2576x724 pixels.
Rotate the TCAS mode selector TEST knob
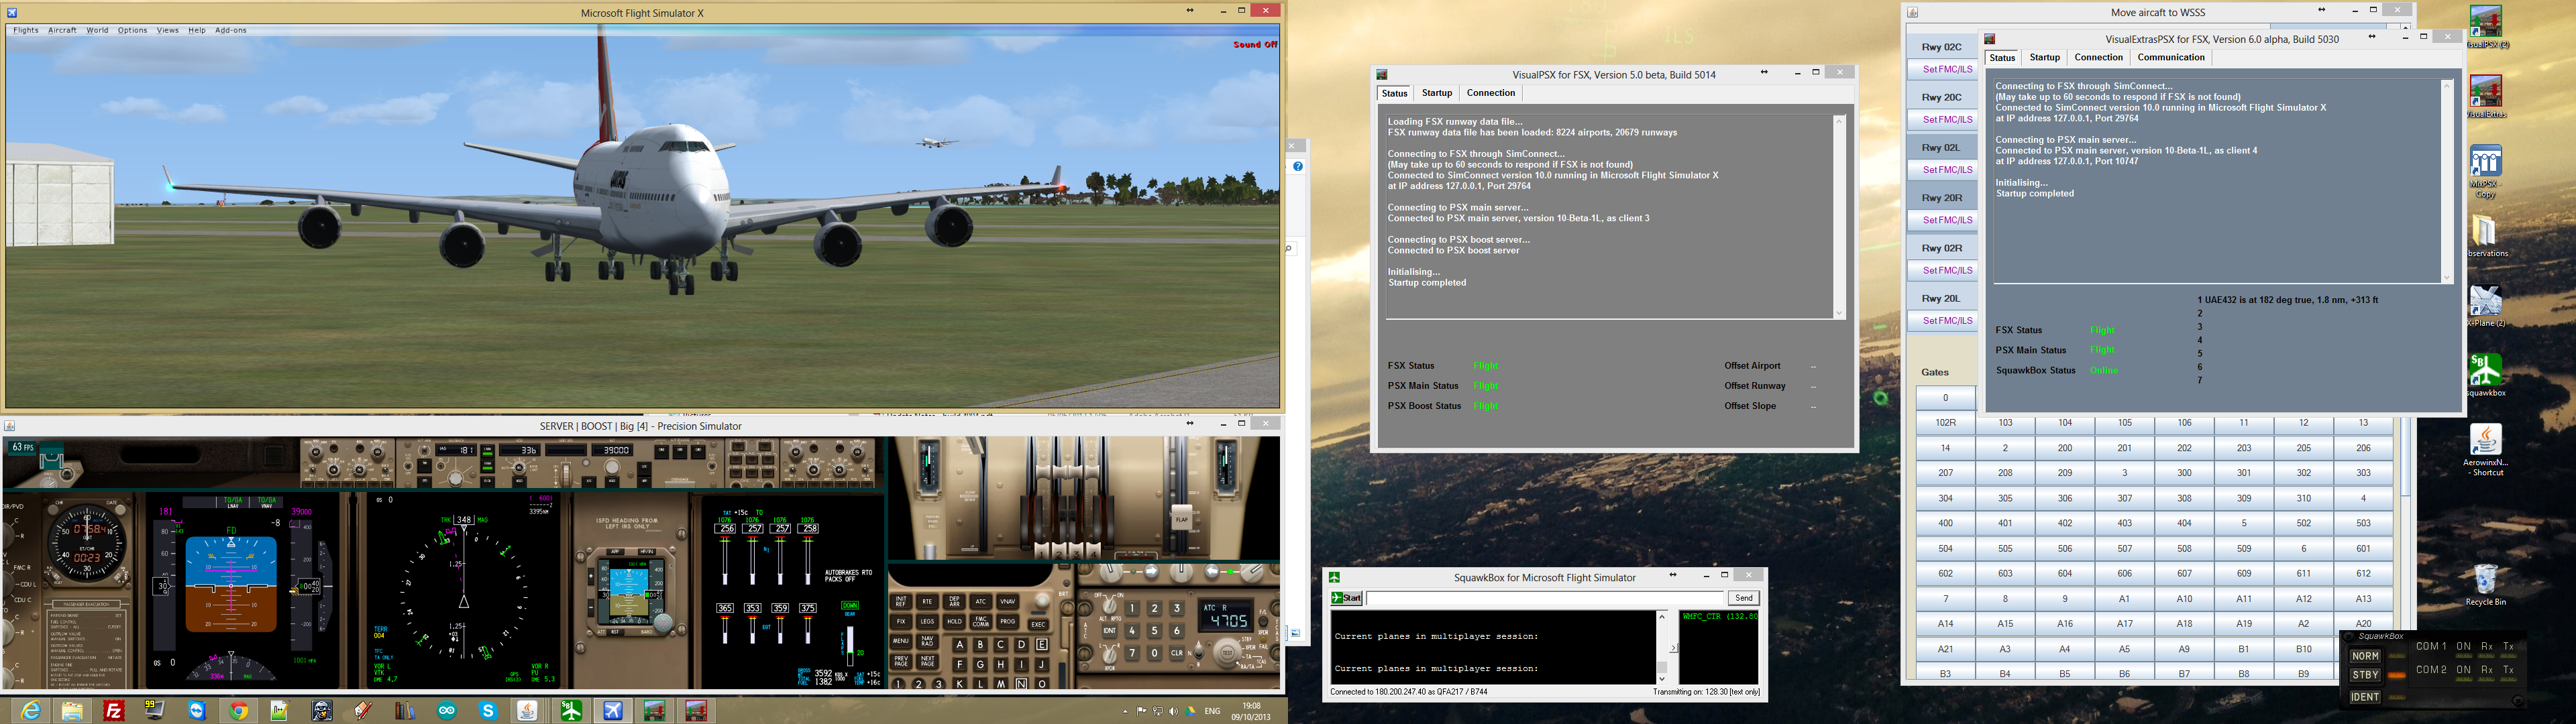tap(1227, 653)
